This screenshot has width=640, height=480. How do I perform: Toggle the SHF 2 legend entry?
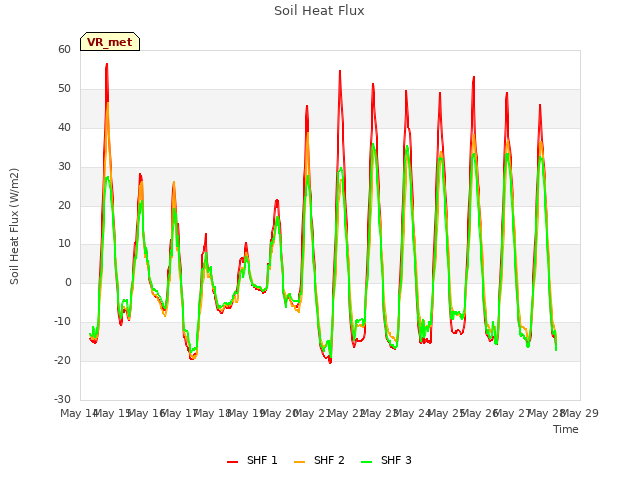pos(319,460)
